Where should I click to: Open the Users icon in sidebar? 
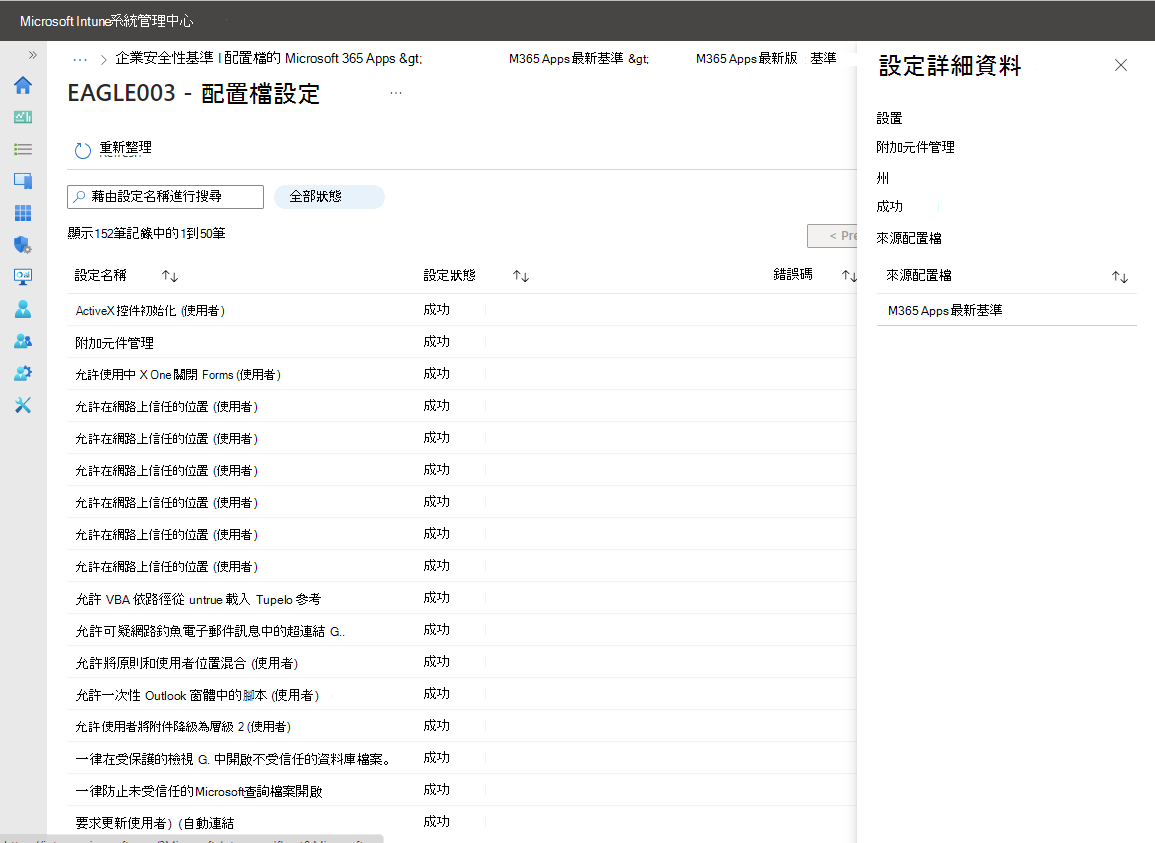pyautogui.click(x=23, y=309)
